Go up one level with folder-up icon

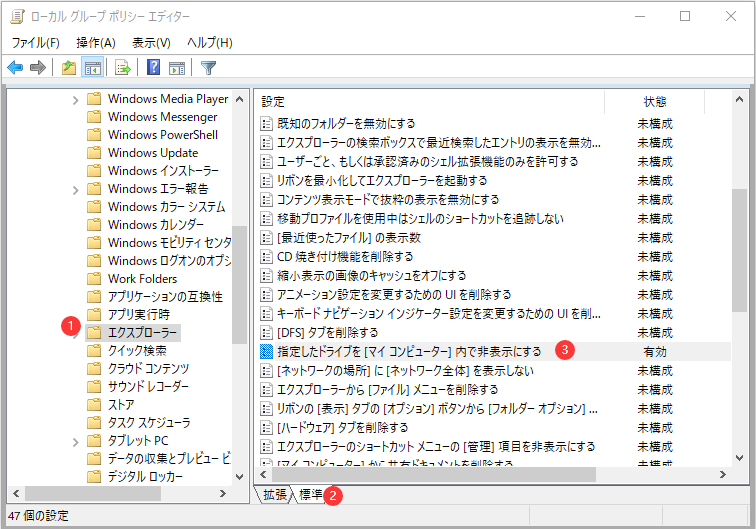(69, 68)
